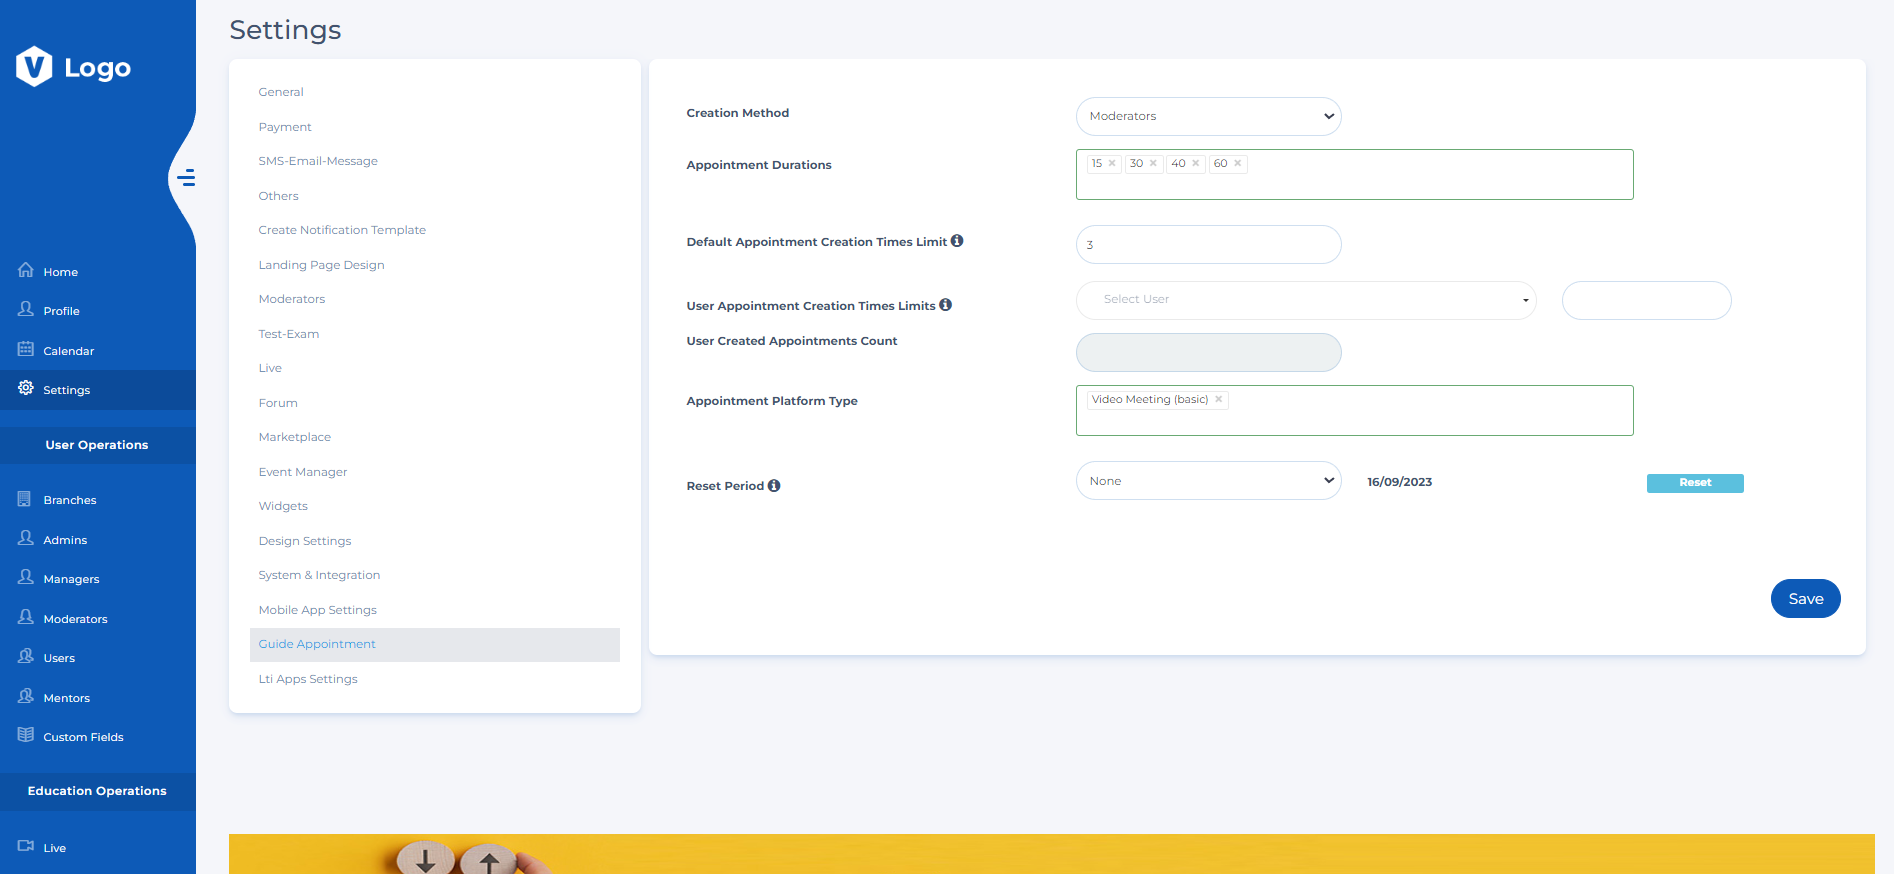Remove the 15 minute duration tag
Screen dimensions: 1894x874
click(1112, 164)
